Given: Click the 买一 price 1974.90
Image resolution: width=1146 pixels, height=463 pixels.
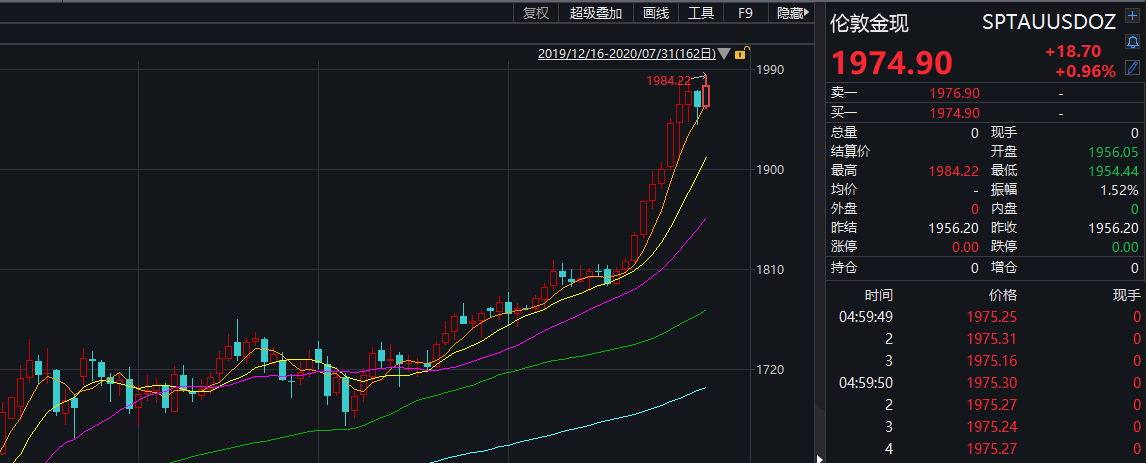Looking at the screenshot, I should (x=954, y=113).
